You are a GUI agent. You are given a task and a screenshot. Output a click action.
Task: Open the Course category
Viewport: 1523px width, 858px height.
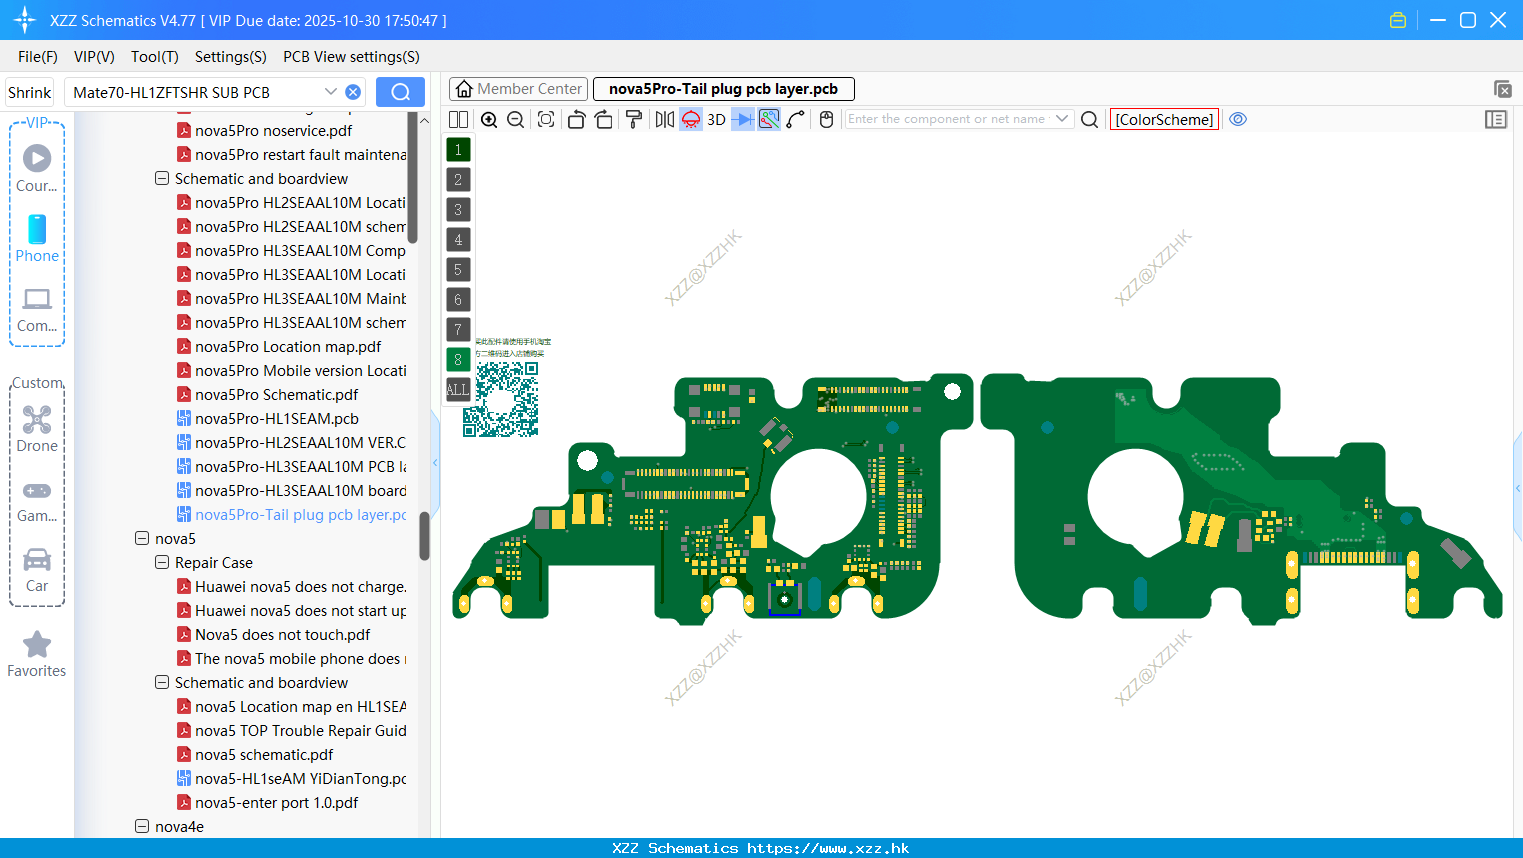pos(37,169)
